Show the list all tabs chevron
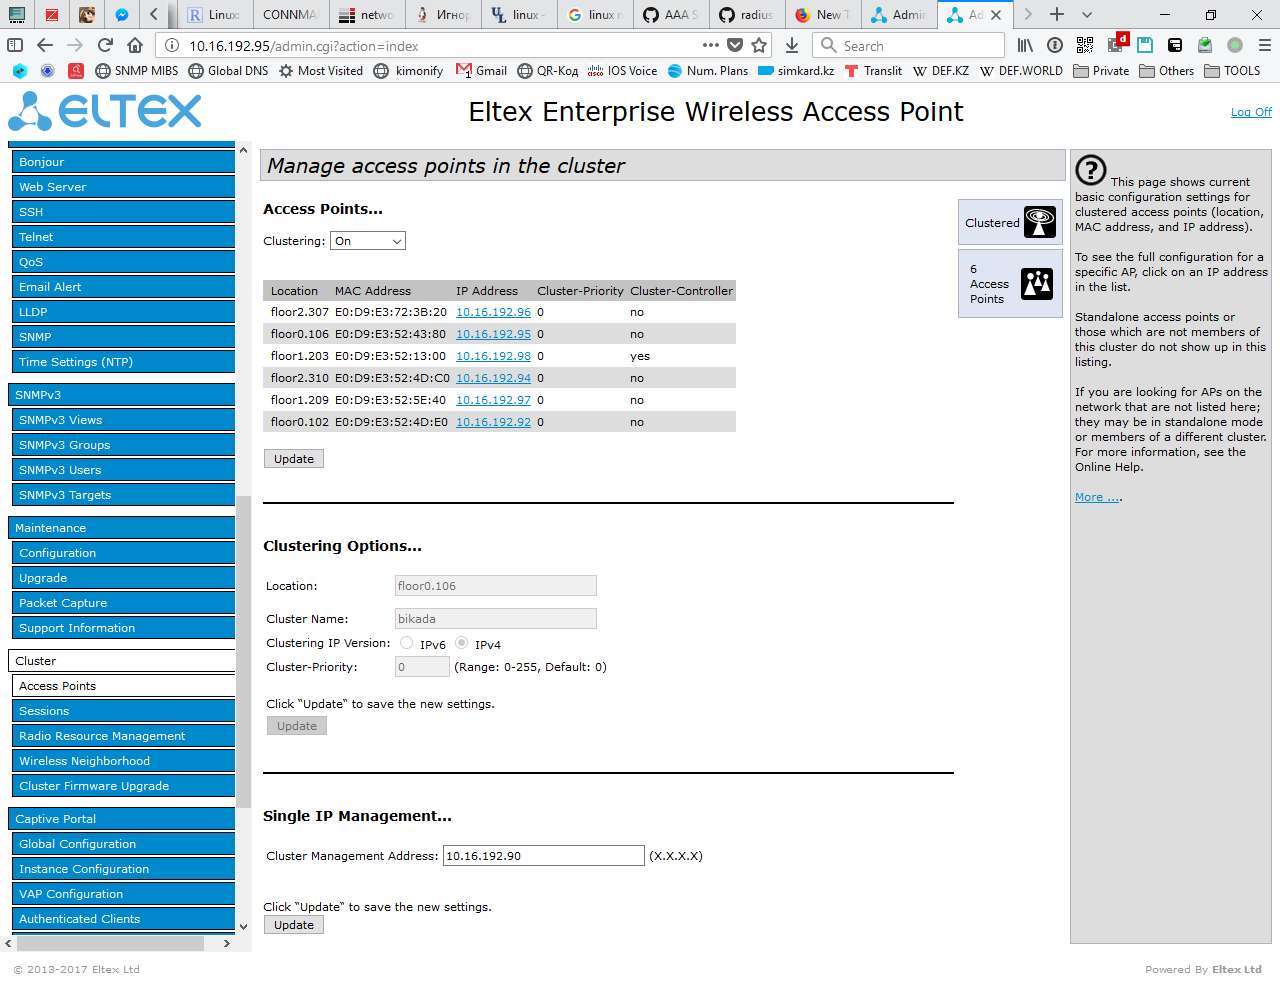This screenshot has height=984, width=1280. 1087,15
